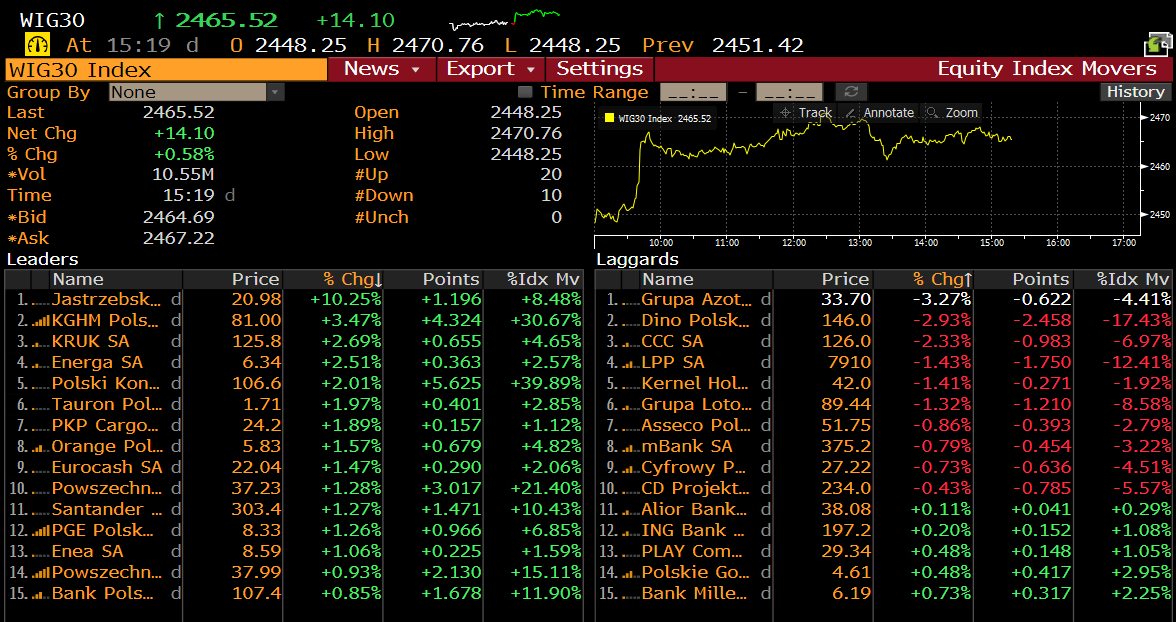Image resolution: width=1176 pixels, height=622 pixels.
Task: Sort Leaders by % Chg column header
Action: [x=332, y=279]
